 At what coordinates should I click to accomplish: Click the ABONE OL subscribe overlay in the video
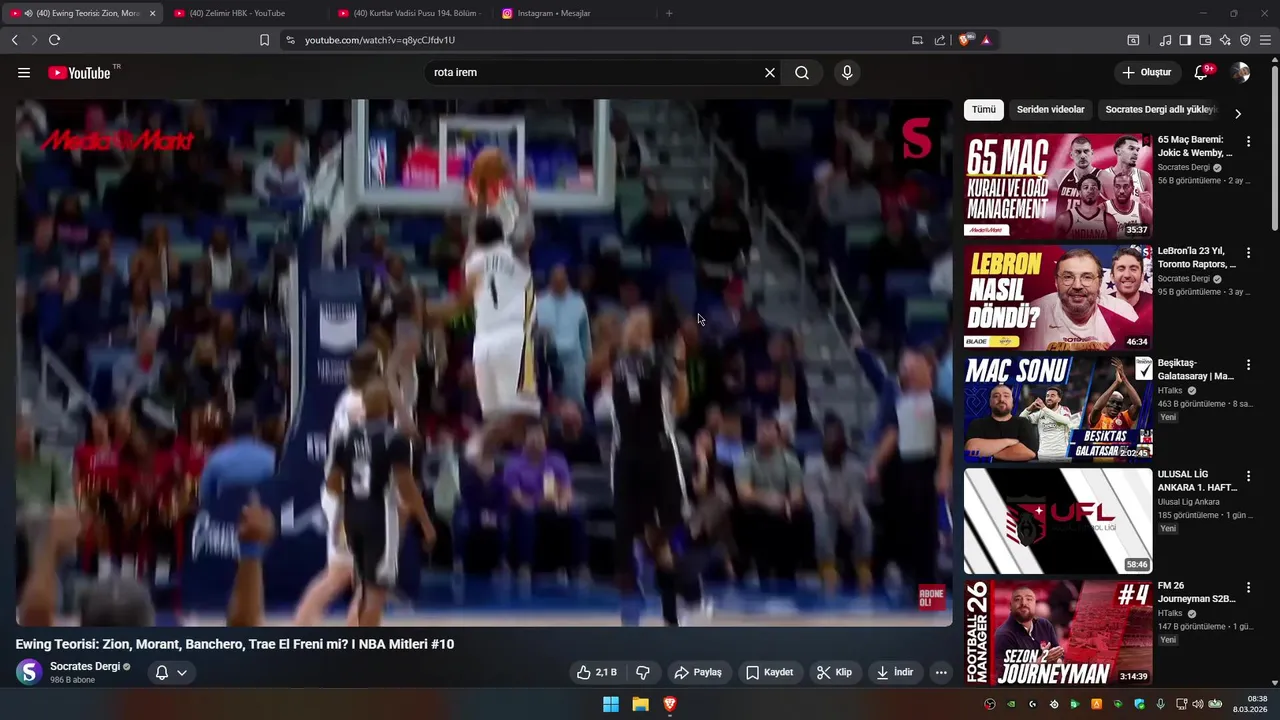[931, 598]
